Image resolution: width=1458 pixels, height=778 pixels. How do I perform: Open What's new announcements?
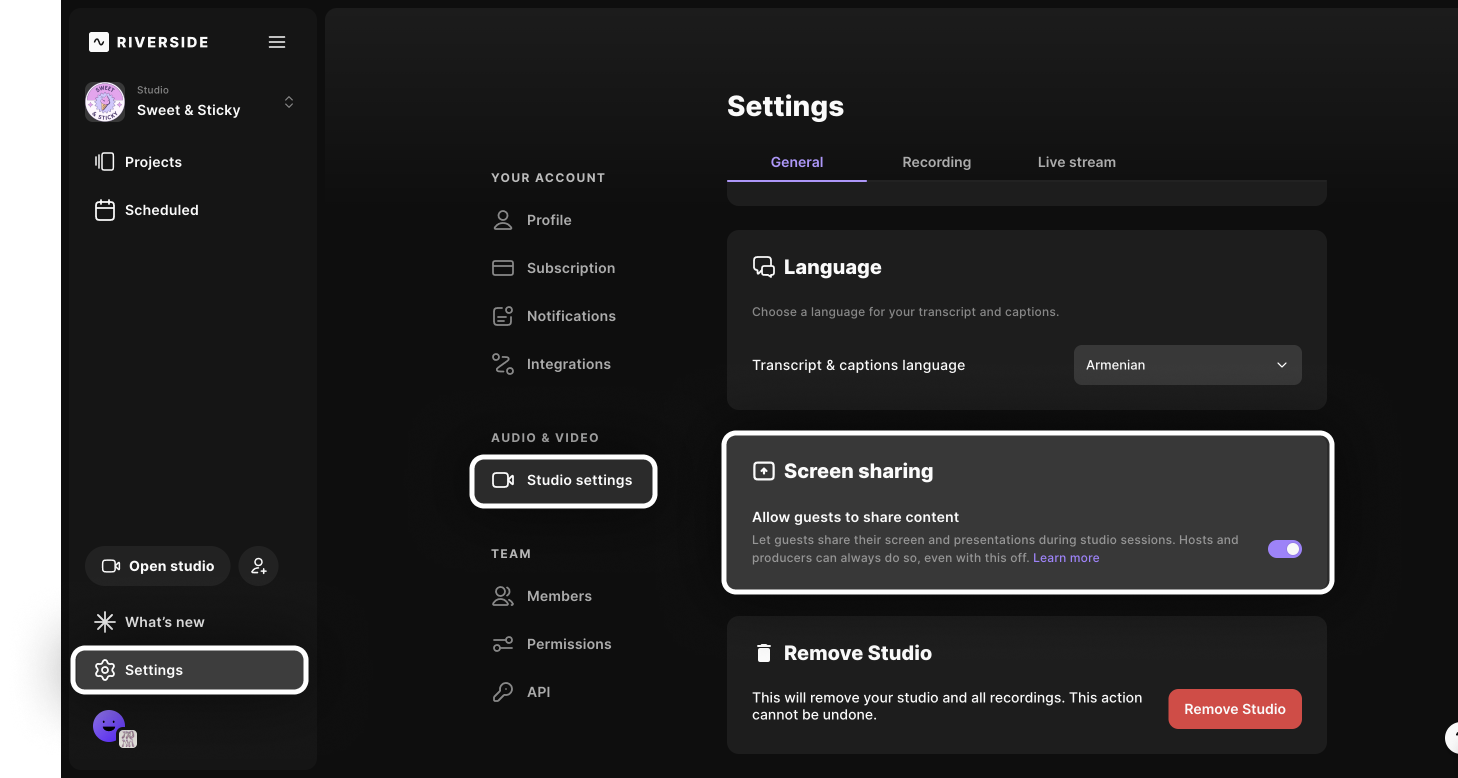(164, 622)
